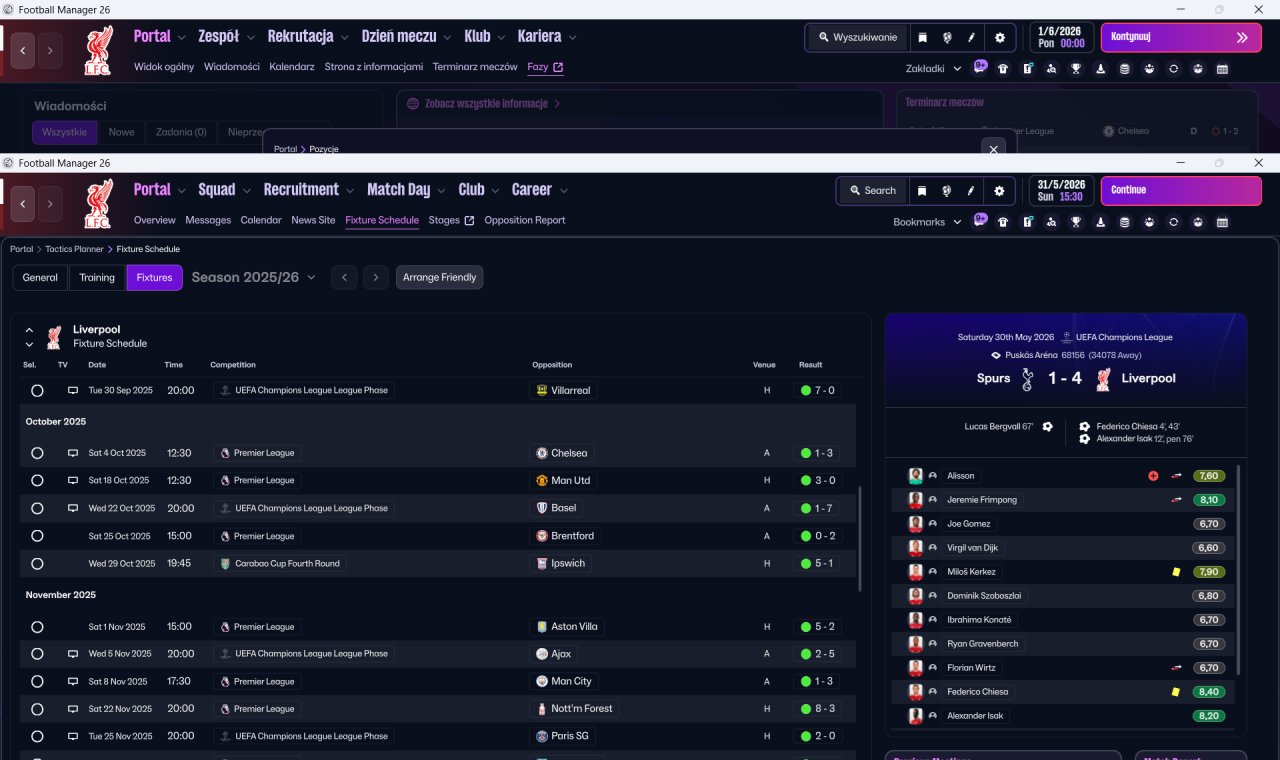This screenshot has width=1280, height=760.
Task: Click the Liverpool crest in the match summary
Action: 1103,379
